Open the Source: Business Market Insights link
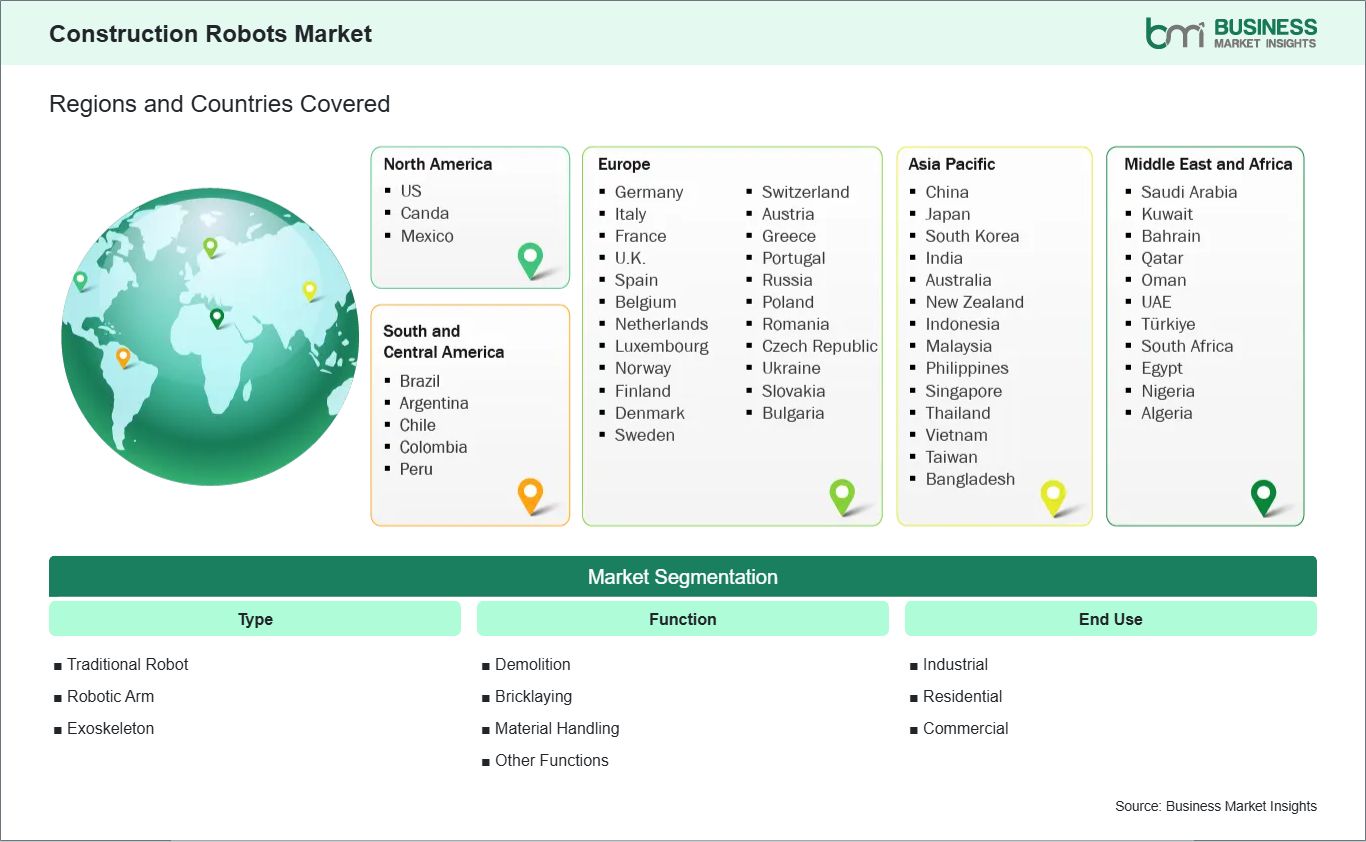Screen dimensions: 1366x842 pos(1216,806)
